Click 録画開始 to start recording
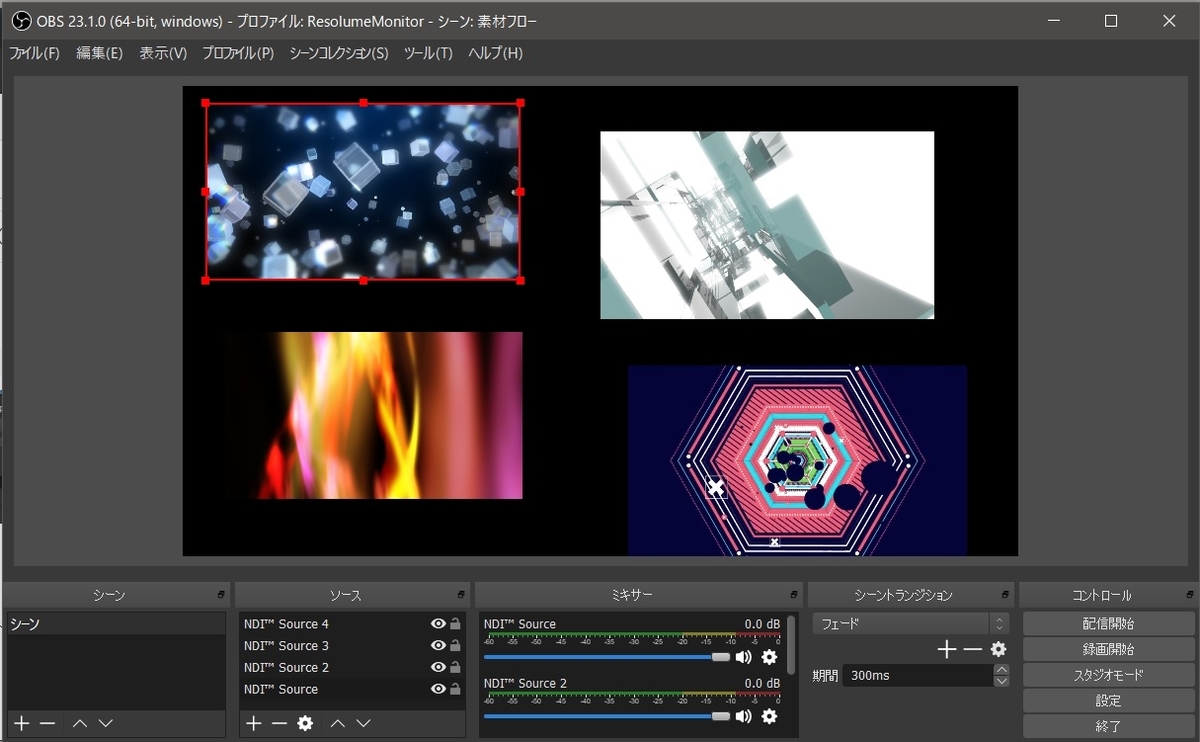The width and height of the screenshot is (1200, 742). (1108, 649)
